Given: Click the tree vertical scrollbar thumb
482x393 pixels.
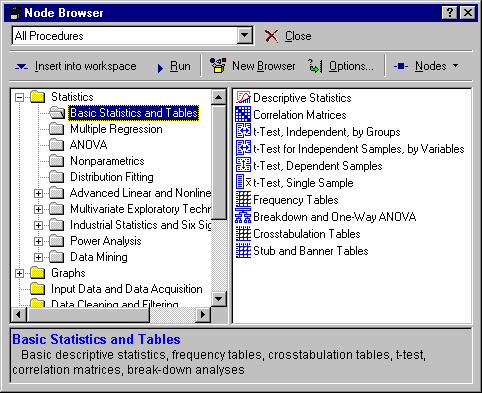Looking at the screenshot, I should (219, 162).
